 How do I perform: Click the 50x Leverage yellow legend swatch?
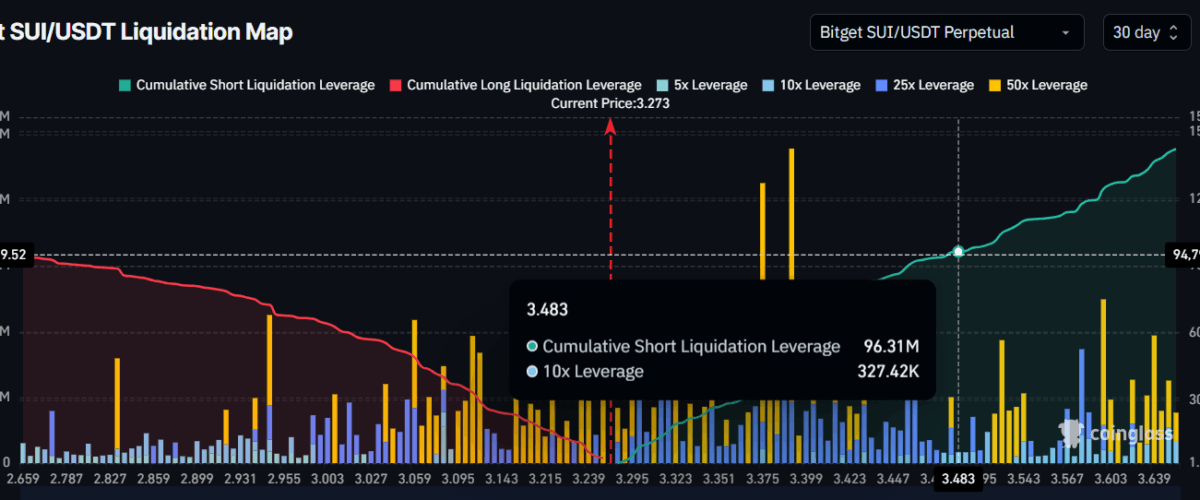point(994,85)
